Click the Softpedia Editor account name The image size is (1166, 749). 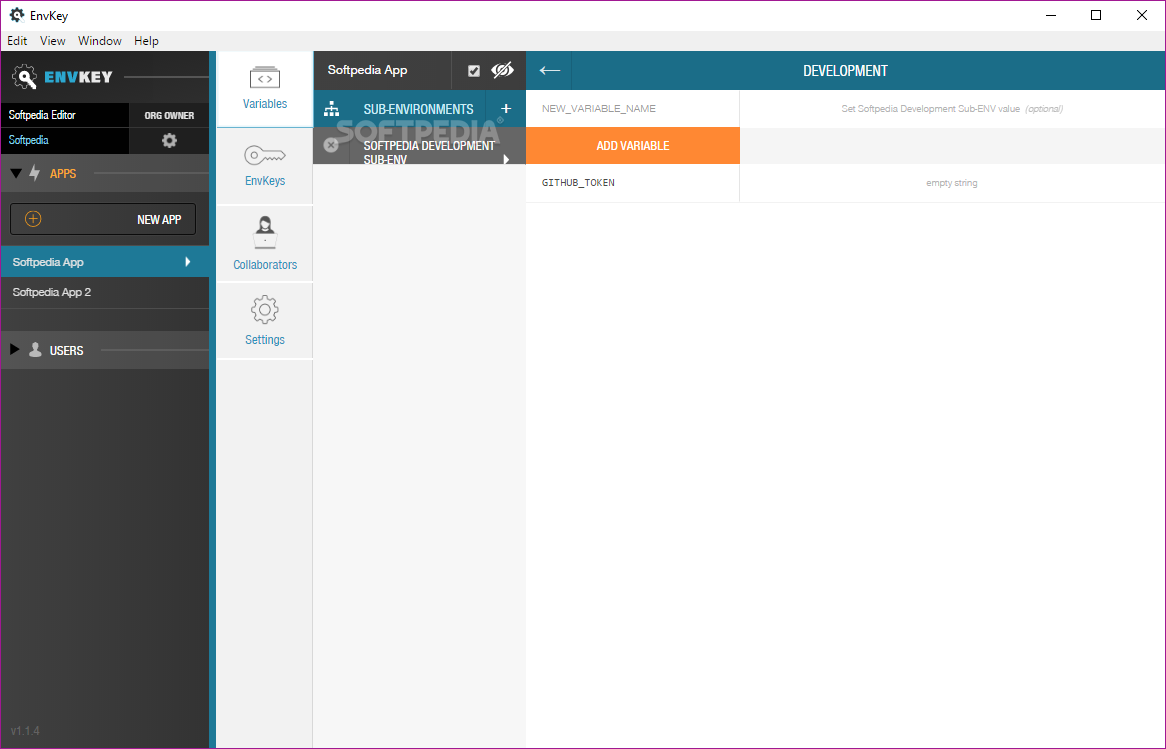(42, 115)
